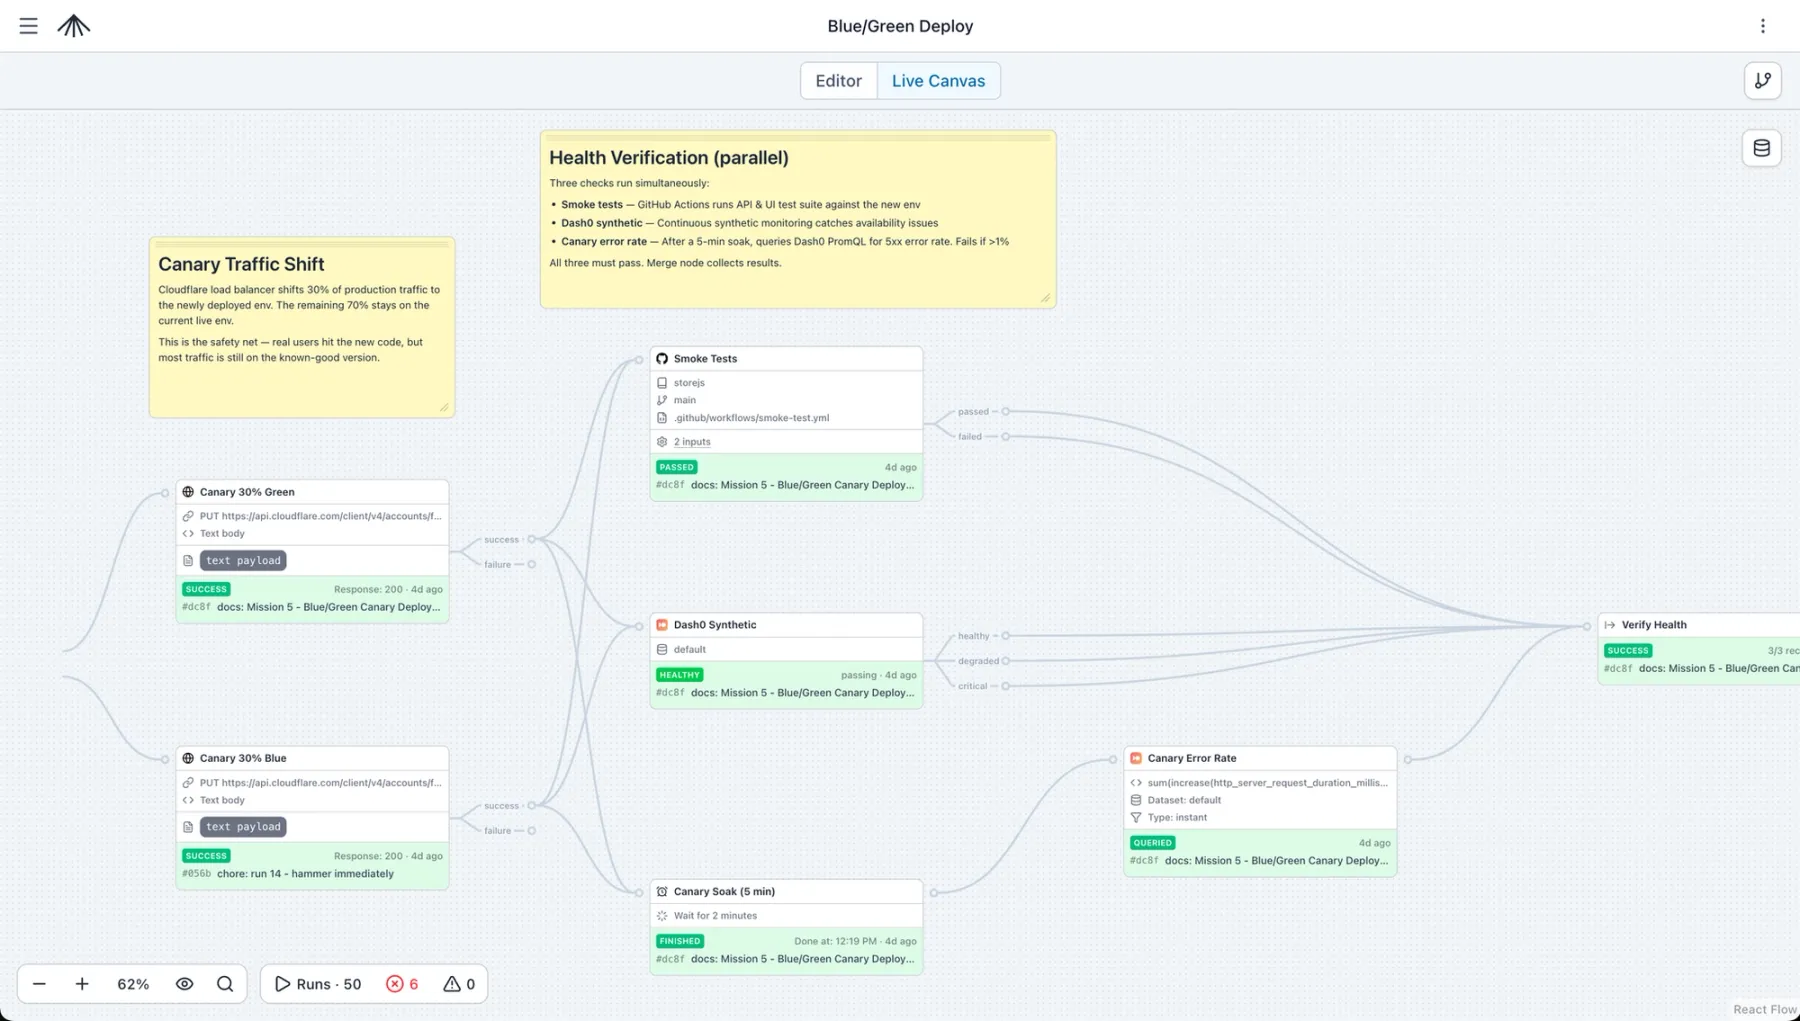Open the vertical three-dot options menu
The image size is (1800, 1021).
1763,26
